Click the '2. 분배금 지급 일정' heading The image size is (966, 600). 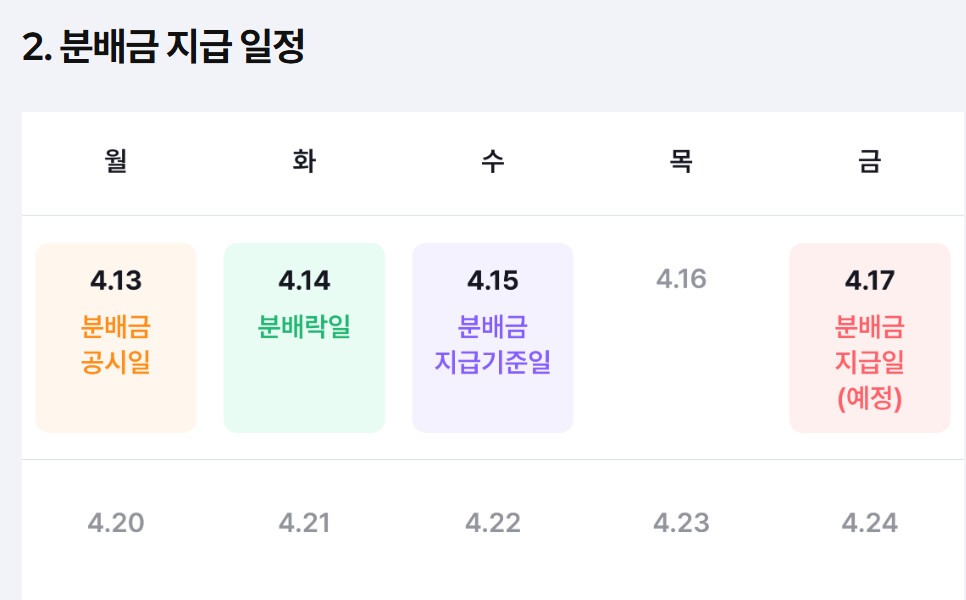coord(163,47)
